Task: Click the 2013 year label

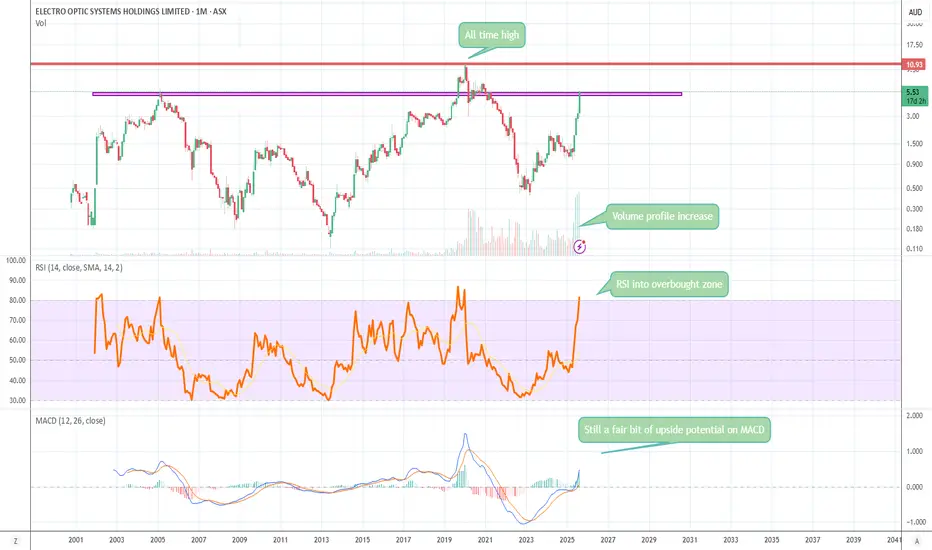Action: 321,540
